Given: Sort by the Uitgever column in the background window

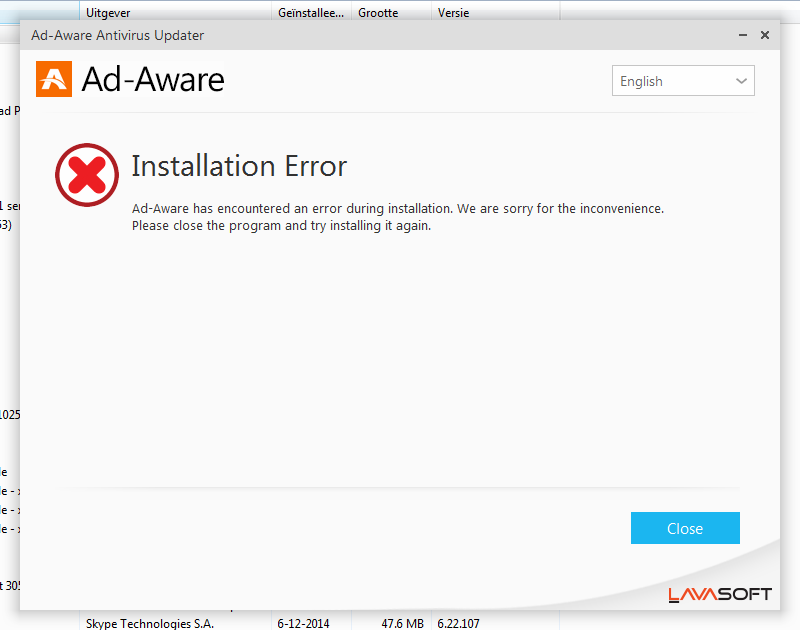Looking at the screenshot, I should pos(175,13).
